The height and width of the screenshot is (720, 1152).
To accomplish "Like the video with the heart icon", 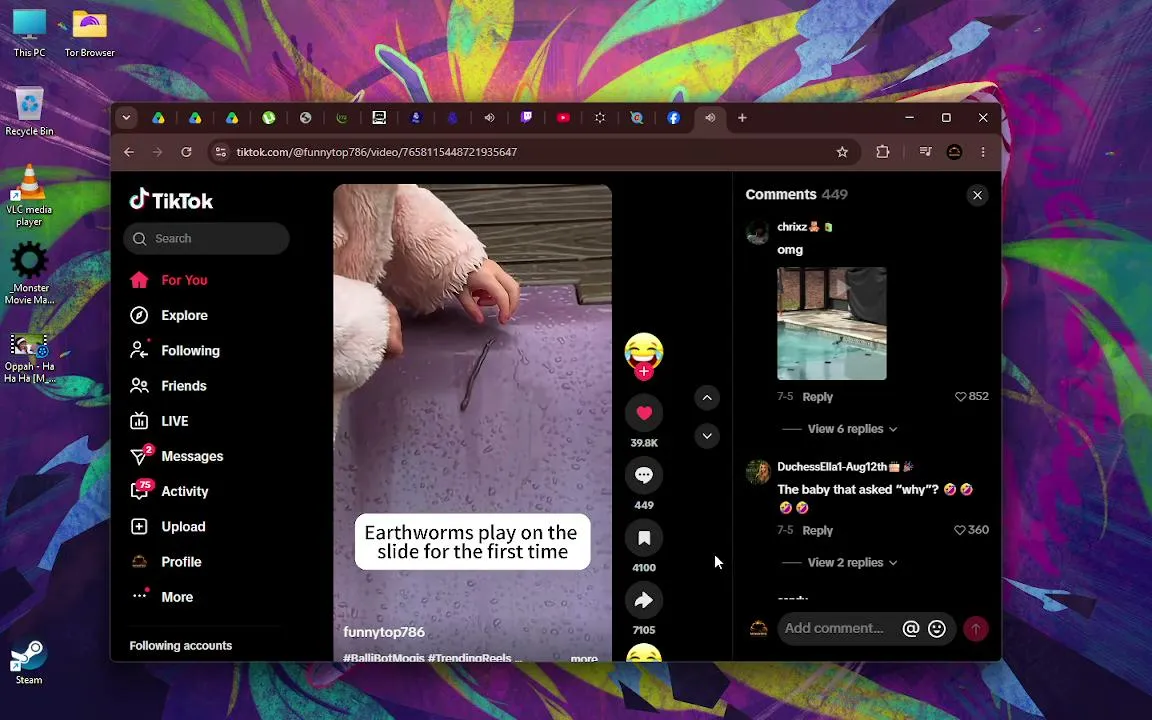I will [644, 413].
